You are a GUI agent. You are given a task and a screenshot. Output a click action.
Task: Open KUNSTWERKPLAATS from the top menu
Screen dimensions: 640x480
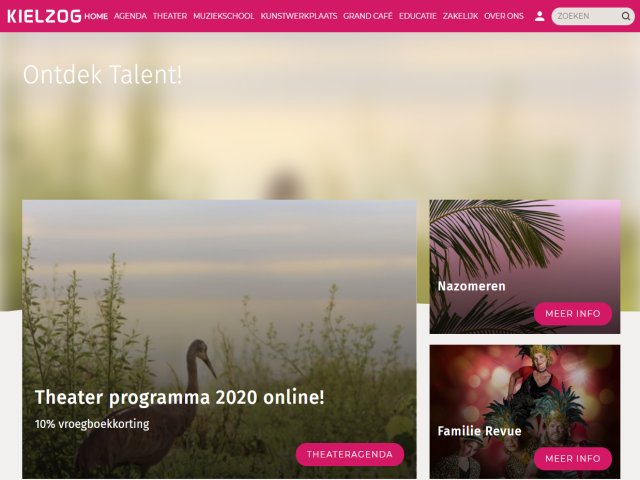pyautogui.click(x=299, y=16)
